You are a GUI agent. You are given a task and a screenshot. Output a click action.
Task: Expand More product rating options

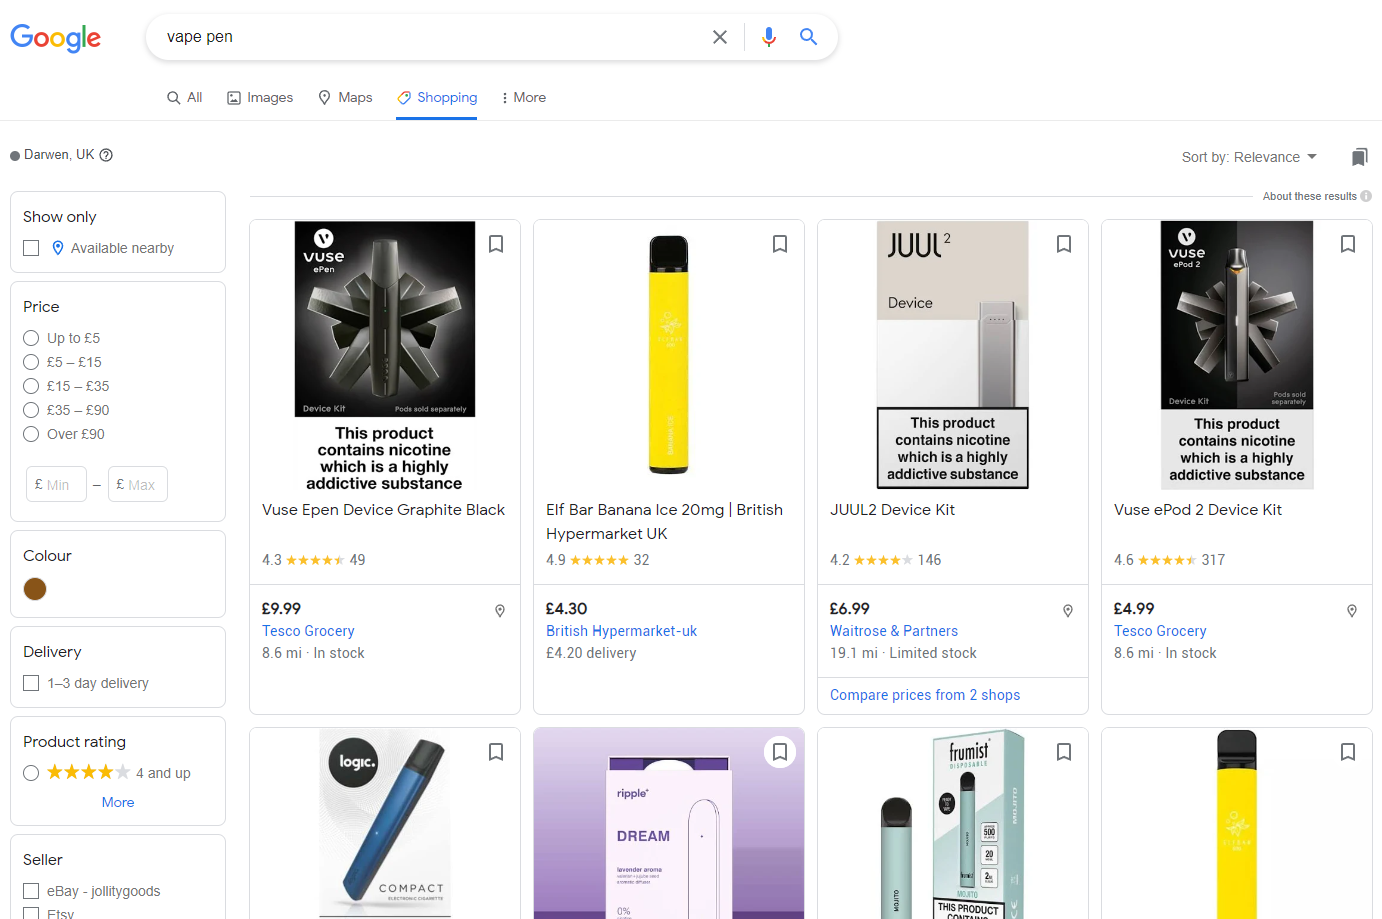(x=118, y=802)
